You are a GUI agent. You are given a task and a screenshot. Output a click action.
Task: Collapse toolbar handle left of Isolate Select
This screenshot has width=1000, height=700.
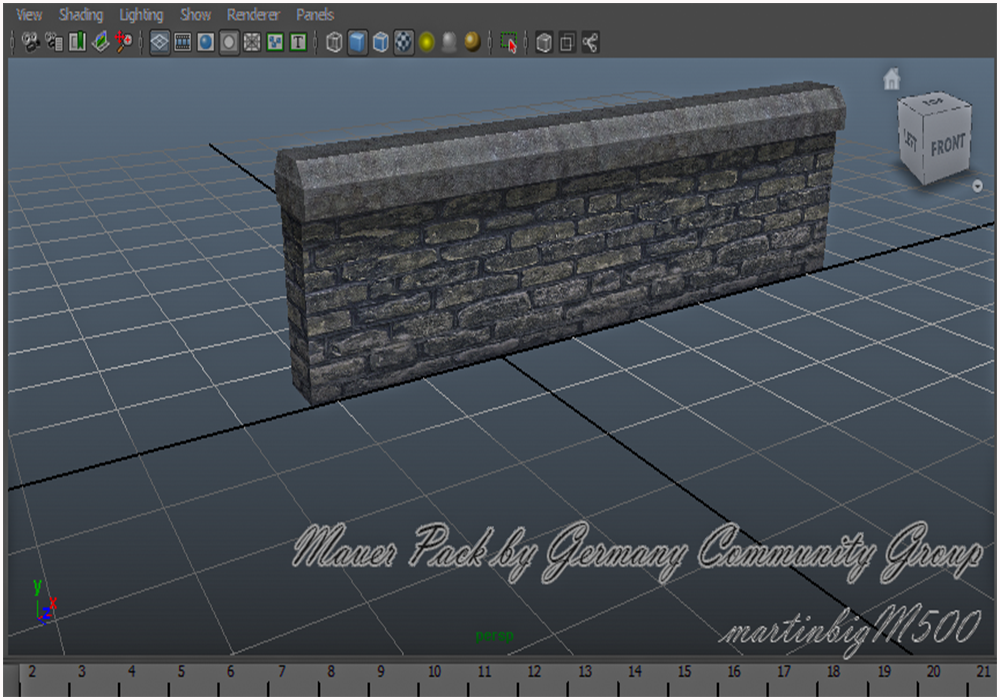click(x=490, y=43)
